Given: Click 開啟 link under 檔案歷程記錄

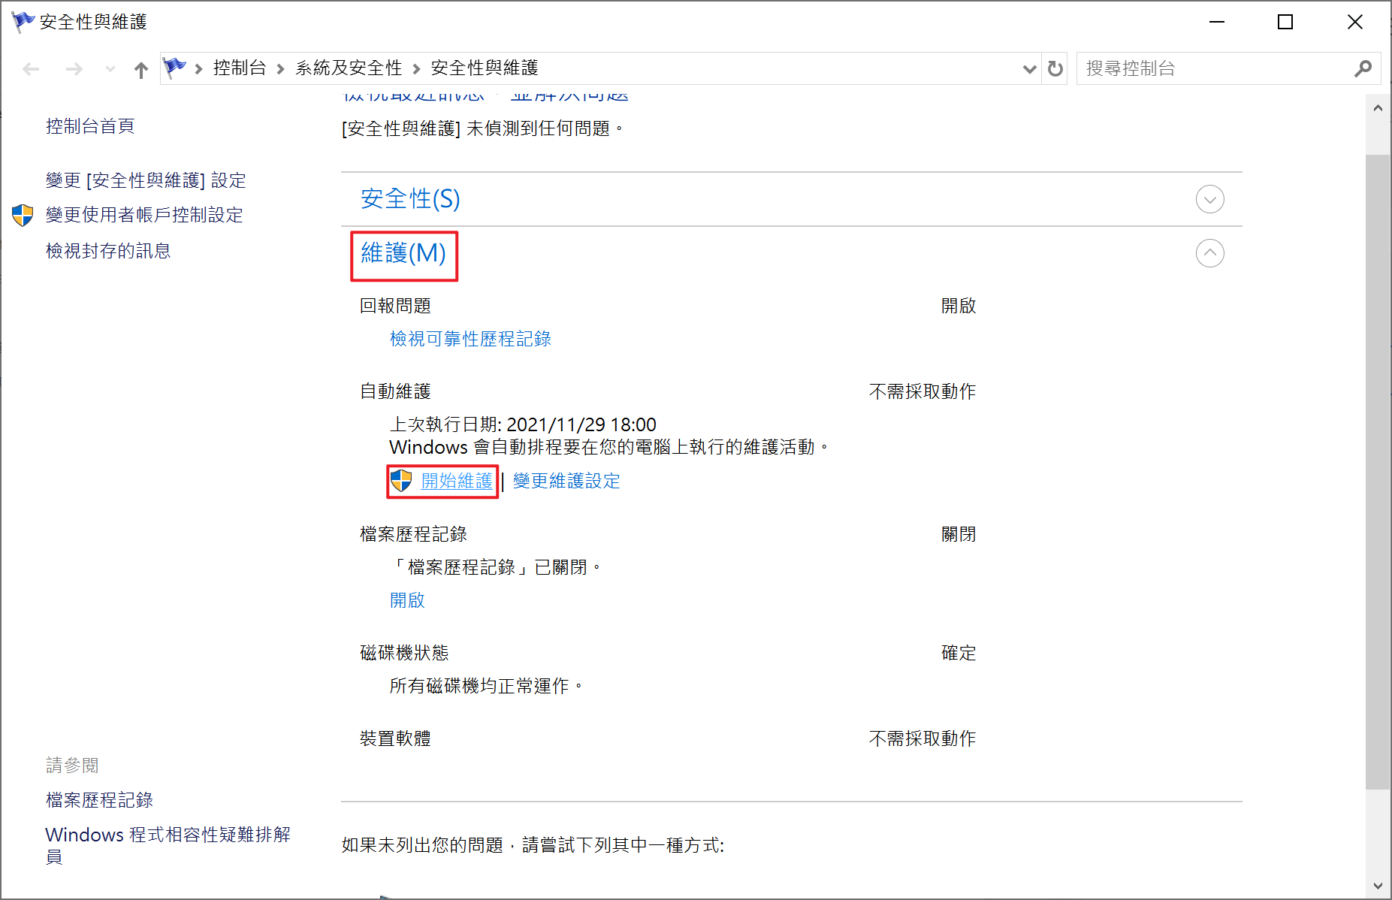Looking at the screenshot, I should tap(407, 600).
